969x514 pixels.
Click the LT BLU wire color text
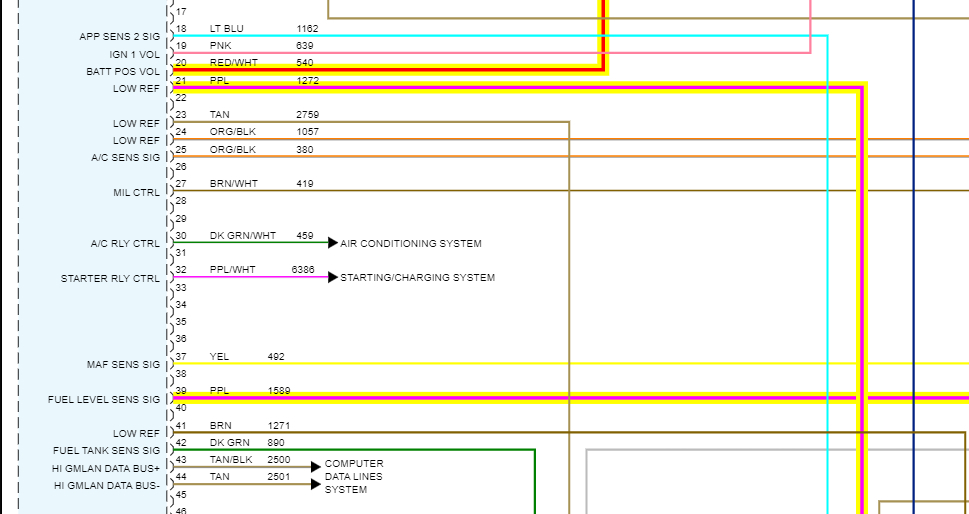click(x=227, y=28)
